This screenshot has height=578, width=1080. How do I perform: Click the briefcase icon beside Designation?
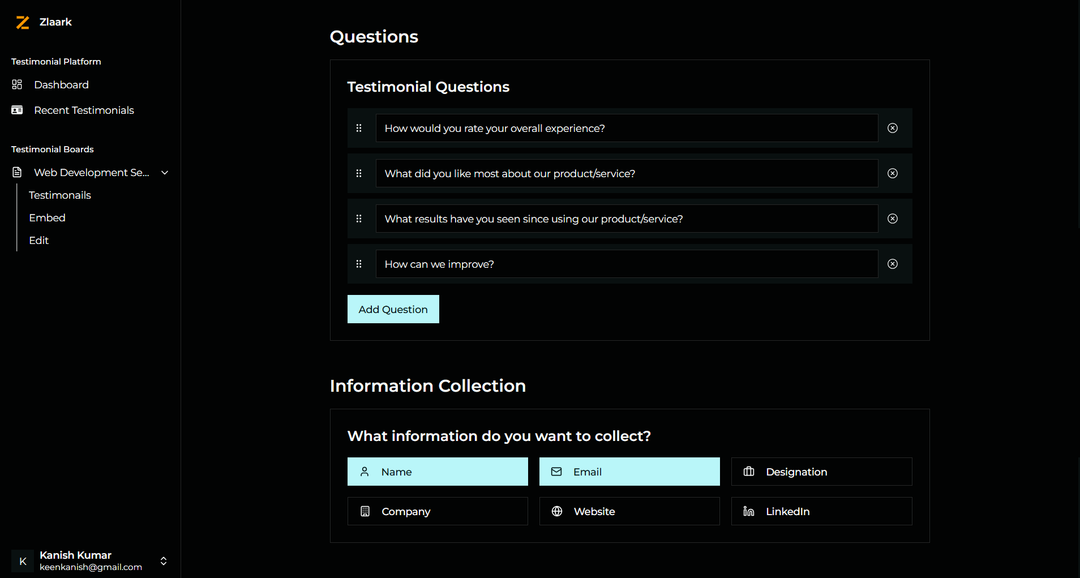[749, 471]
